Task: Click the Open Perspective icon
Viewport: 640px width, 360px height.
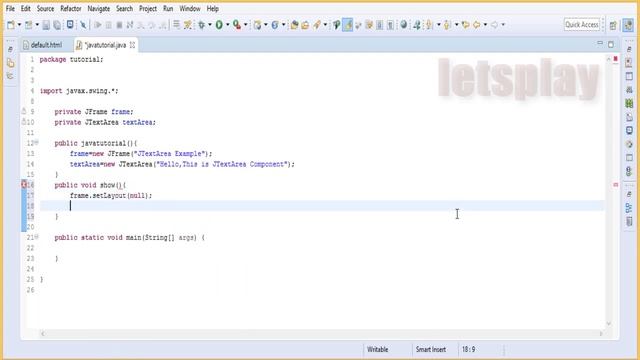Action: click(x=613, y=25)
